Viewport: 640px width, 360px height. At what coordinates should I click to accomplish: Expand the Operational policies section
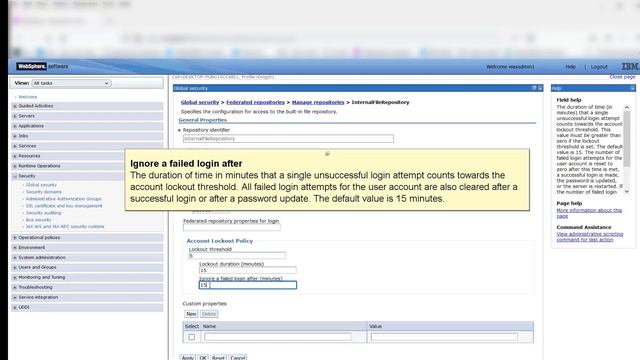point(15,238)
